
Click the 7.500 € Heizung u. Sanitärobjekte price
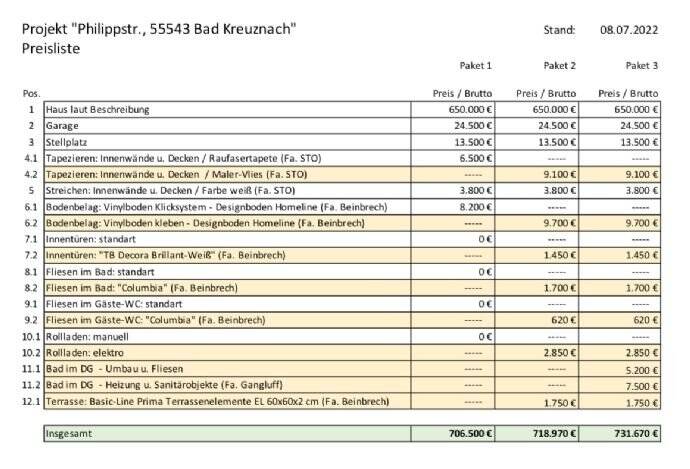pos(641,385)
